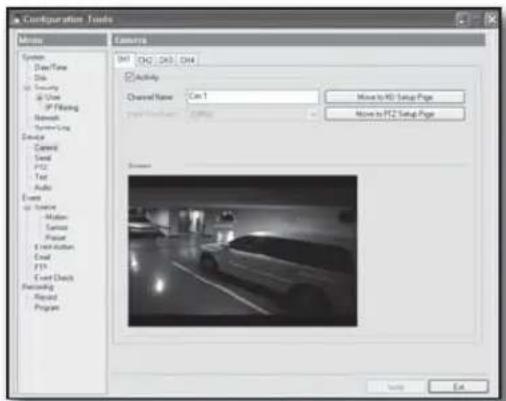The width and height of the screenshot is (506, 401).
Task: Open the Serial item under Device
Action: 42,157
